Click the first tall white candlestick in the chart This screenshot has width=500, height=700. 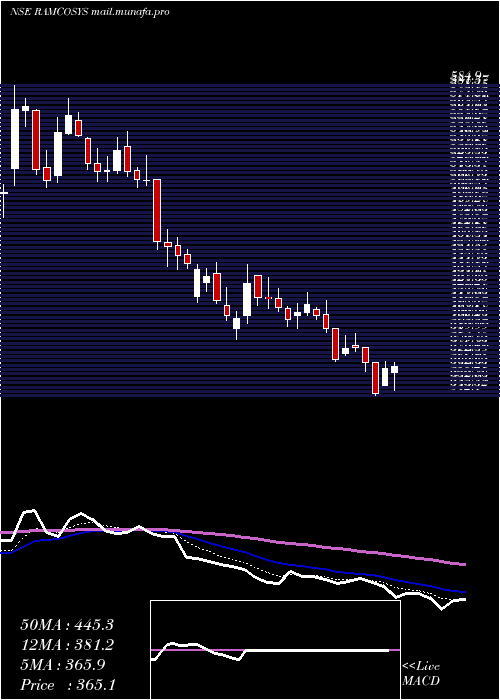[15, 139]
